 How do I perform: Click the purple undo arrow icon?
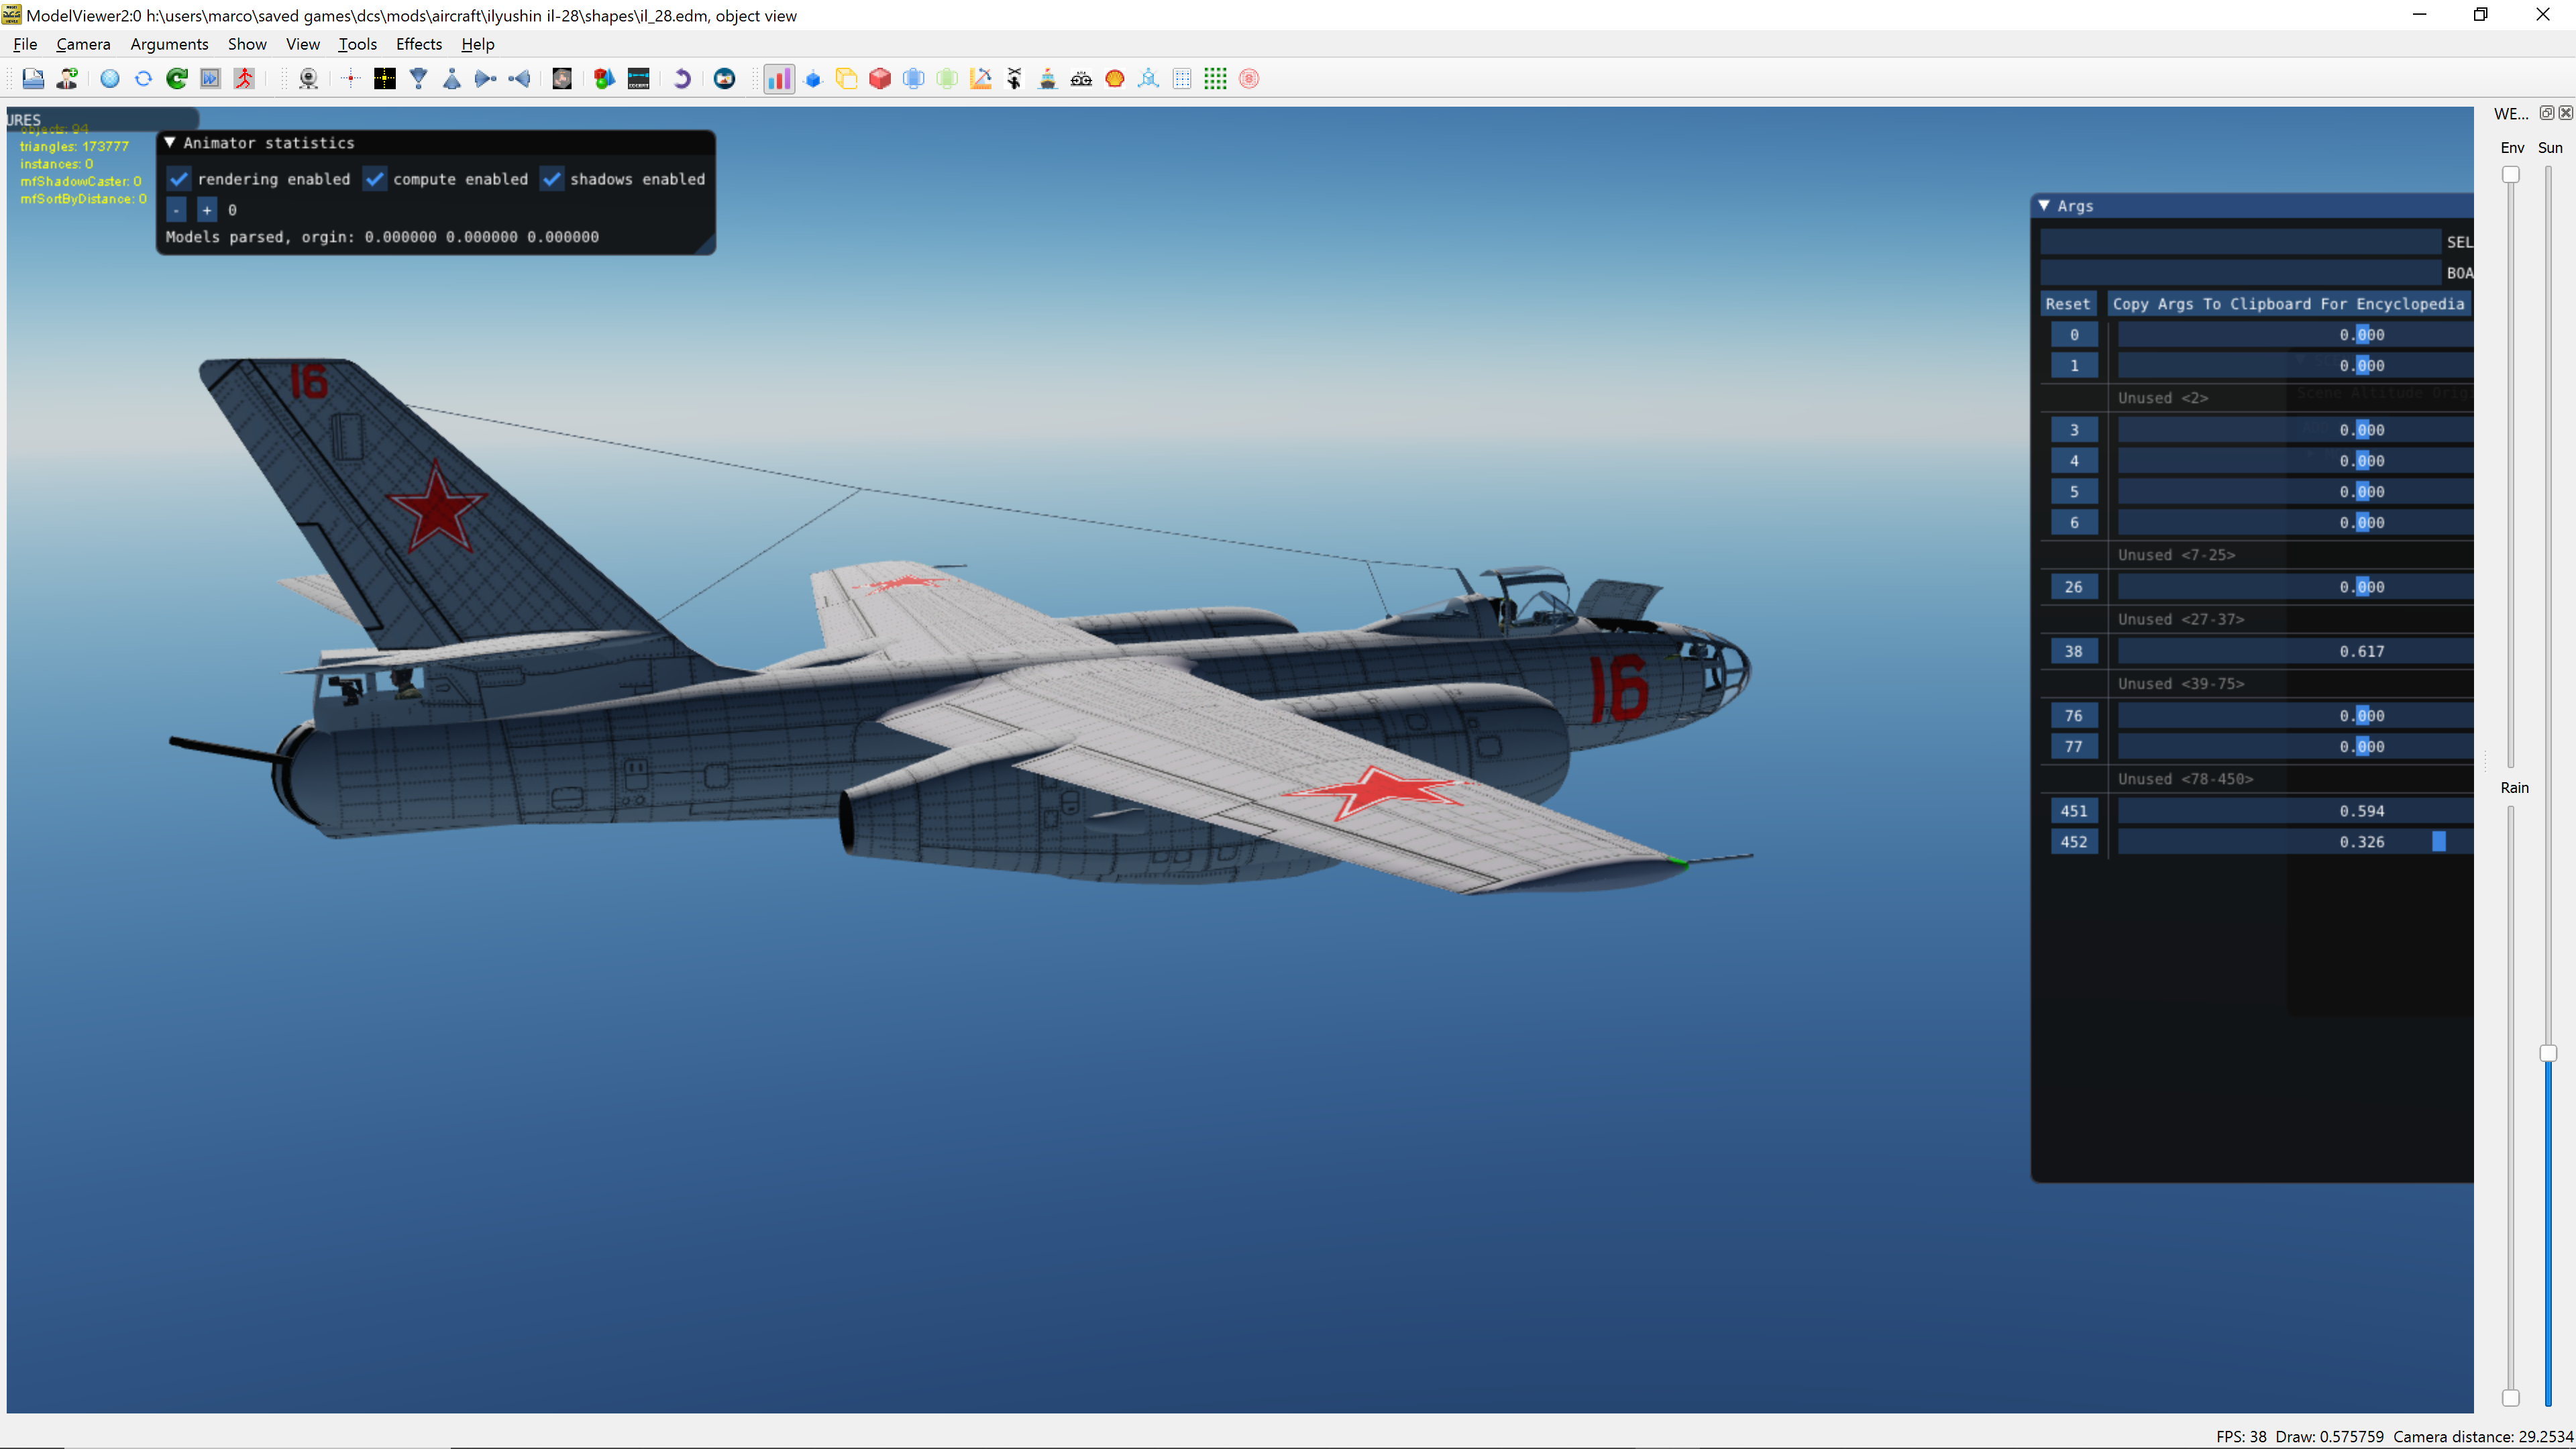[x=682, y=79]
